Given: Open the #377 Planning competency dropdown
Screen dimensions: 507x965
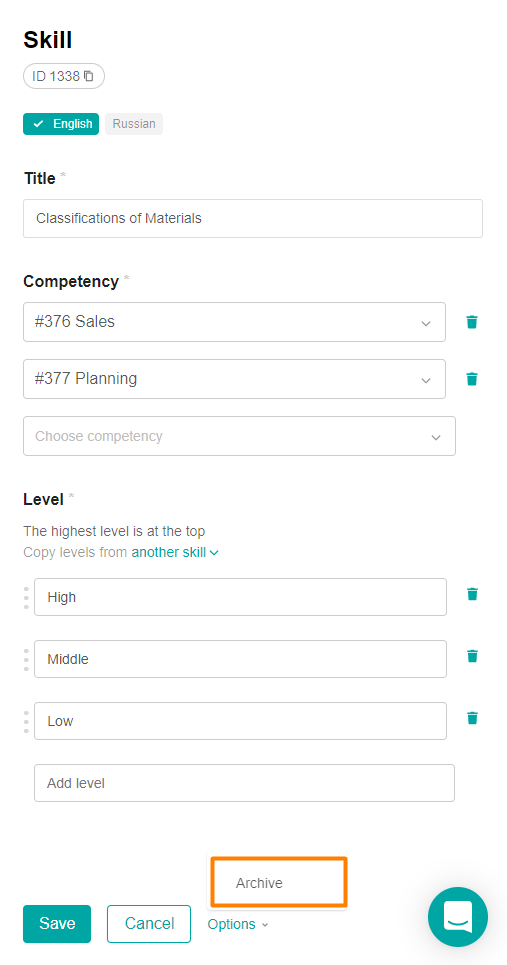Looking at the screenshot, I should [234, 378].
